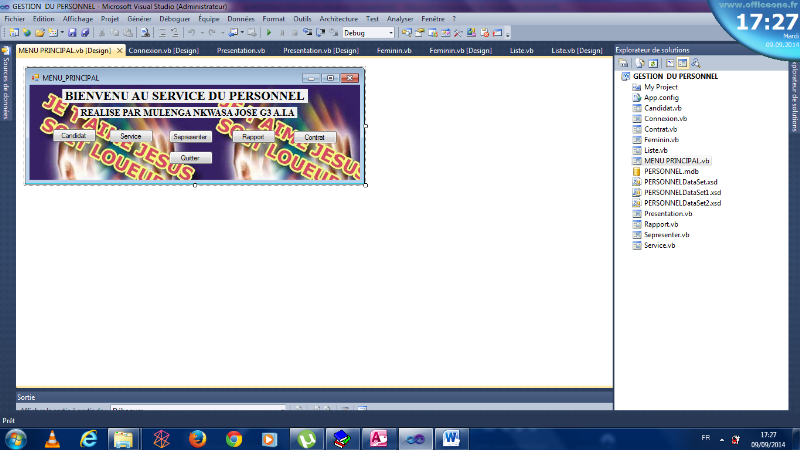Toggle View Designer icon in Solution Explorer
800x450 pixels.
683,63
